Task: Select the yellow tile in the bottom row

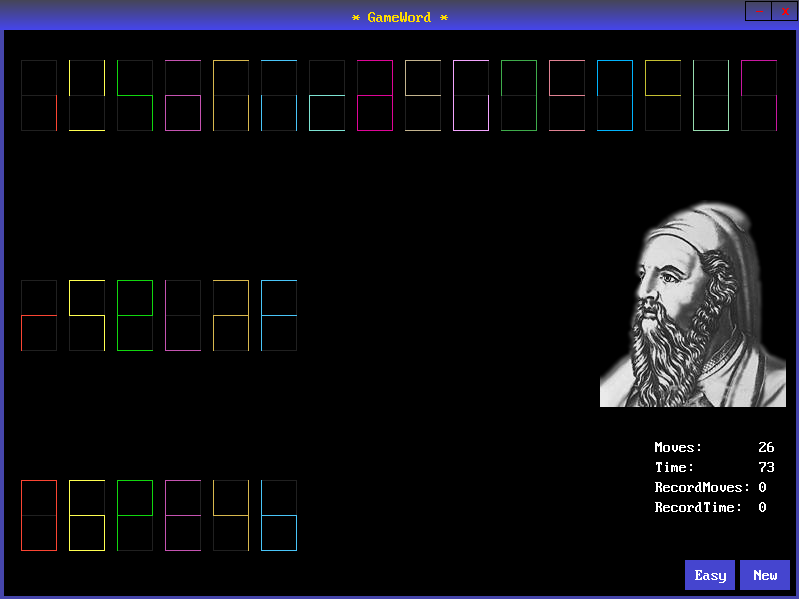Action: point(87,515)
